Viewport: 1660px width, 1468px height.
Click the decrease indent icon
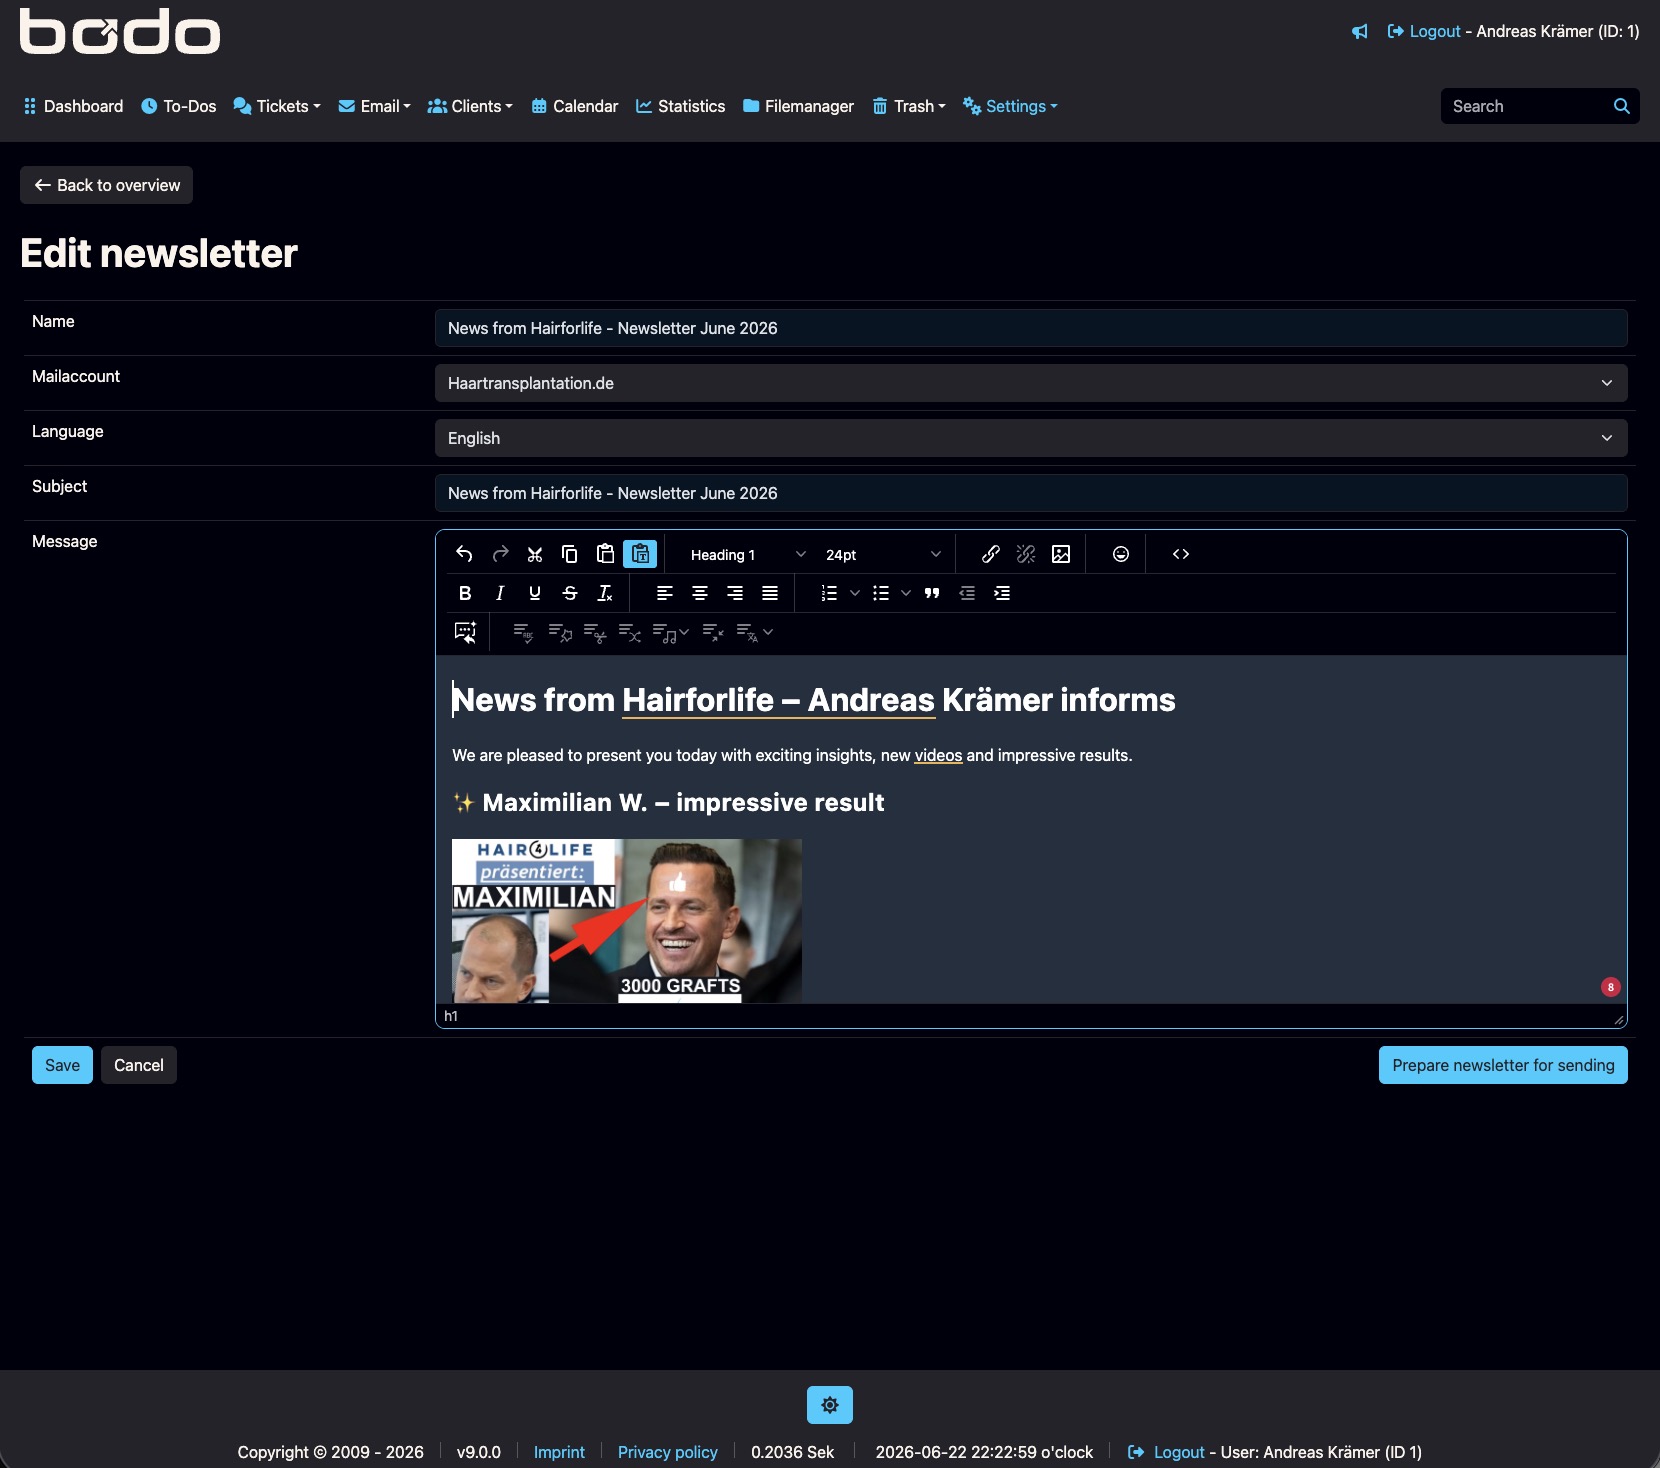[x=967, y=593]
